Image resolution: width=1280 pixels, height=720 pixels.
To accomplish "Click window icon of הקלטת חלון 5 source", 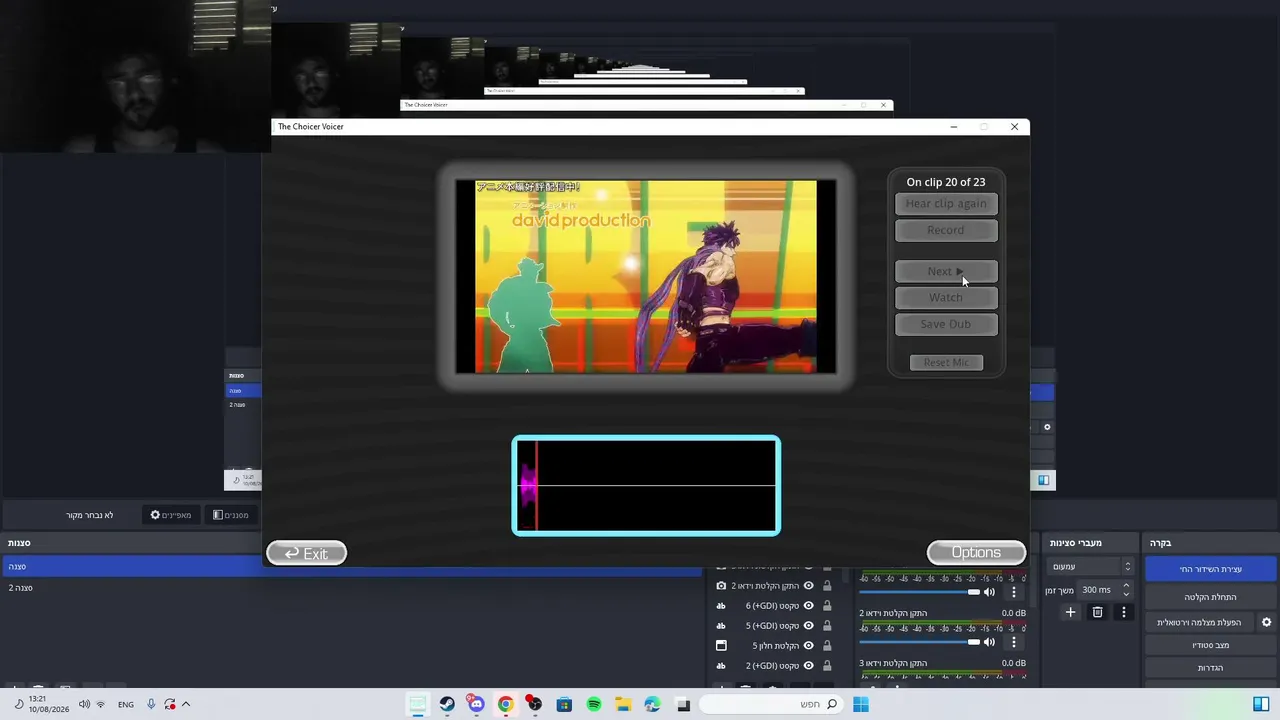I will 721,646.
